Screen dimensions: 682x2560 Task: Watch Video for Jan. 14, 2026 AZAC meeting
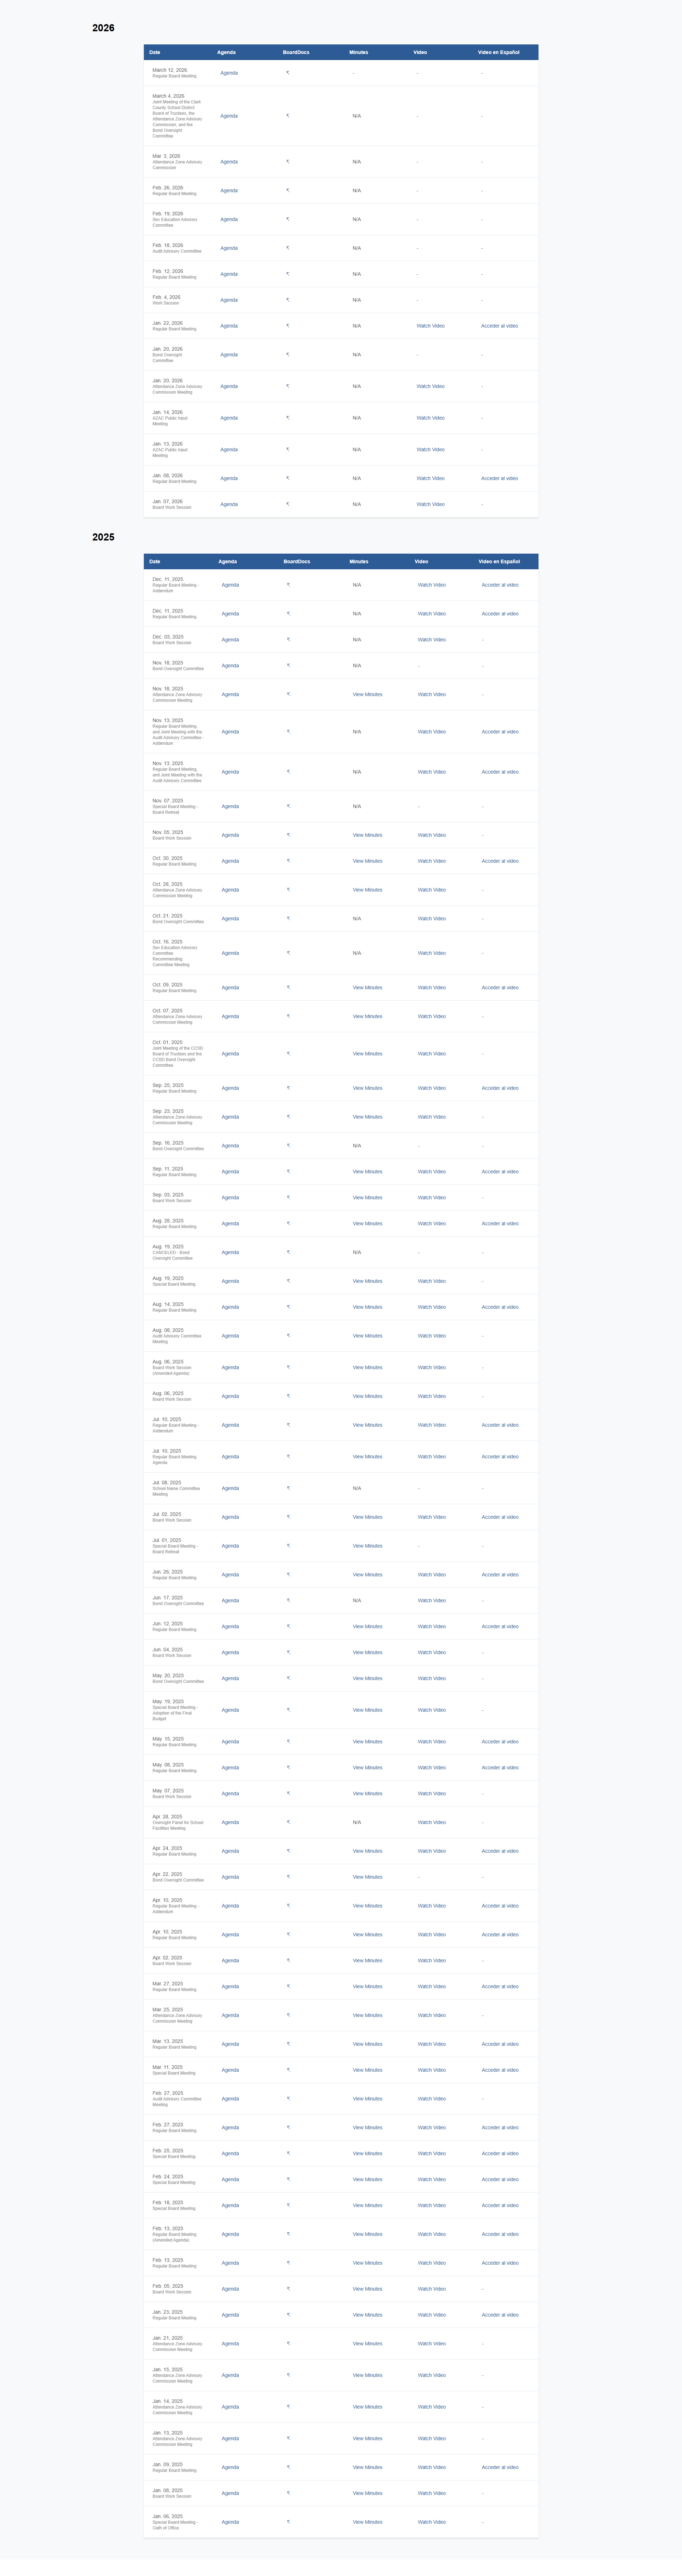tap(431, 418)
